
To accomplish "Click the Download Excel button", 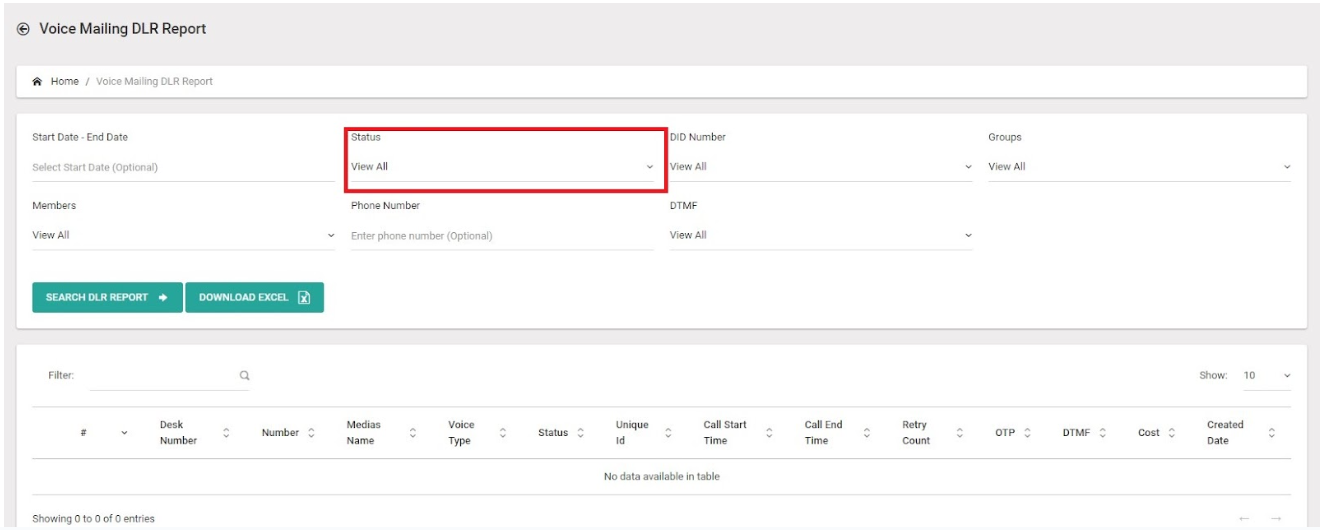I will [254, 298].
